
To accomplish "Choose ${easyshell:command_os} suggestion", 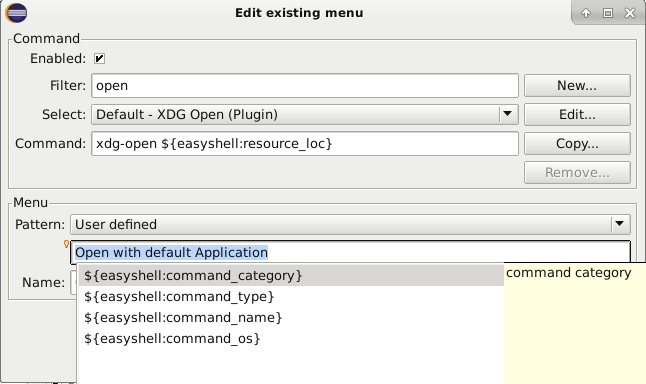I will coord(290,338).
